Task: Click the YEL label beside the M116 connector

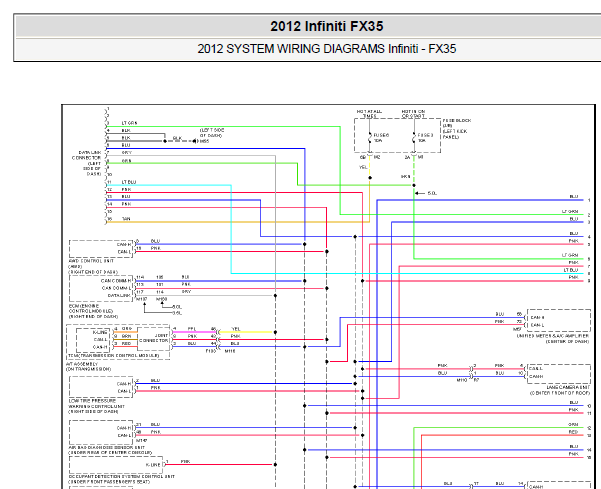Action: coord(236,329)
